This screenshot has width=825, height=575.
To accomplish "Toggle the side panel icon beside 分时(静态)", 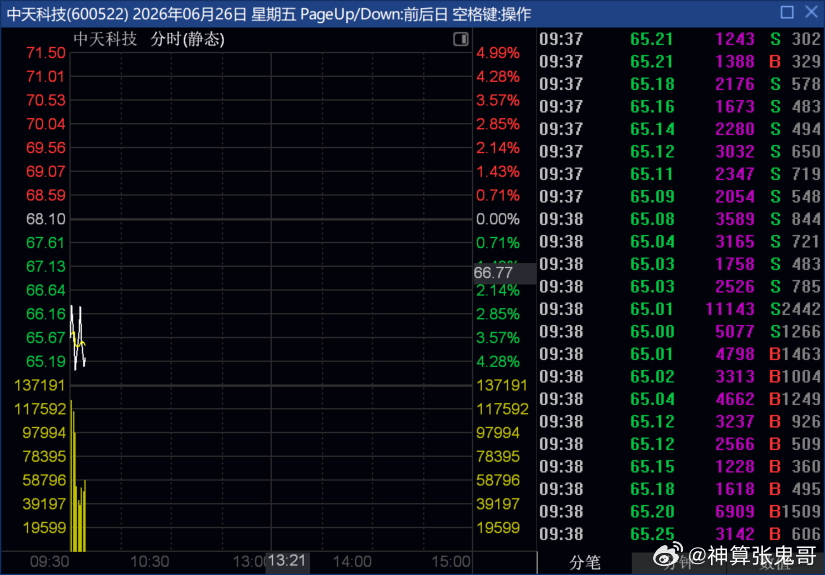I will (460, 39).
